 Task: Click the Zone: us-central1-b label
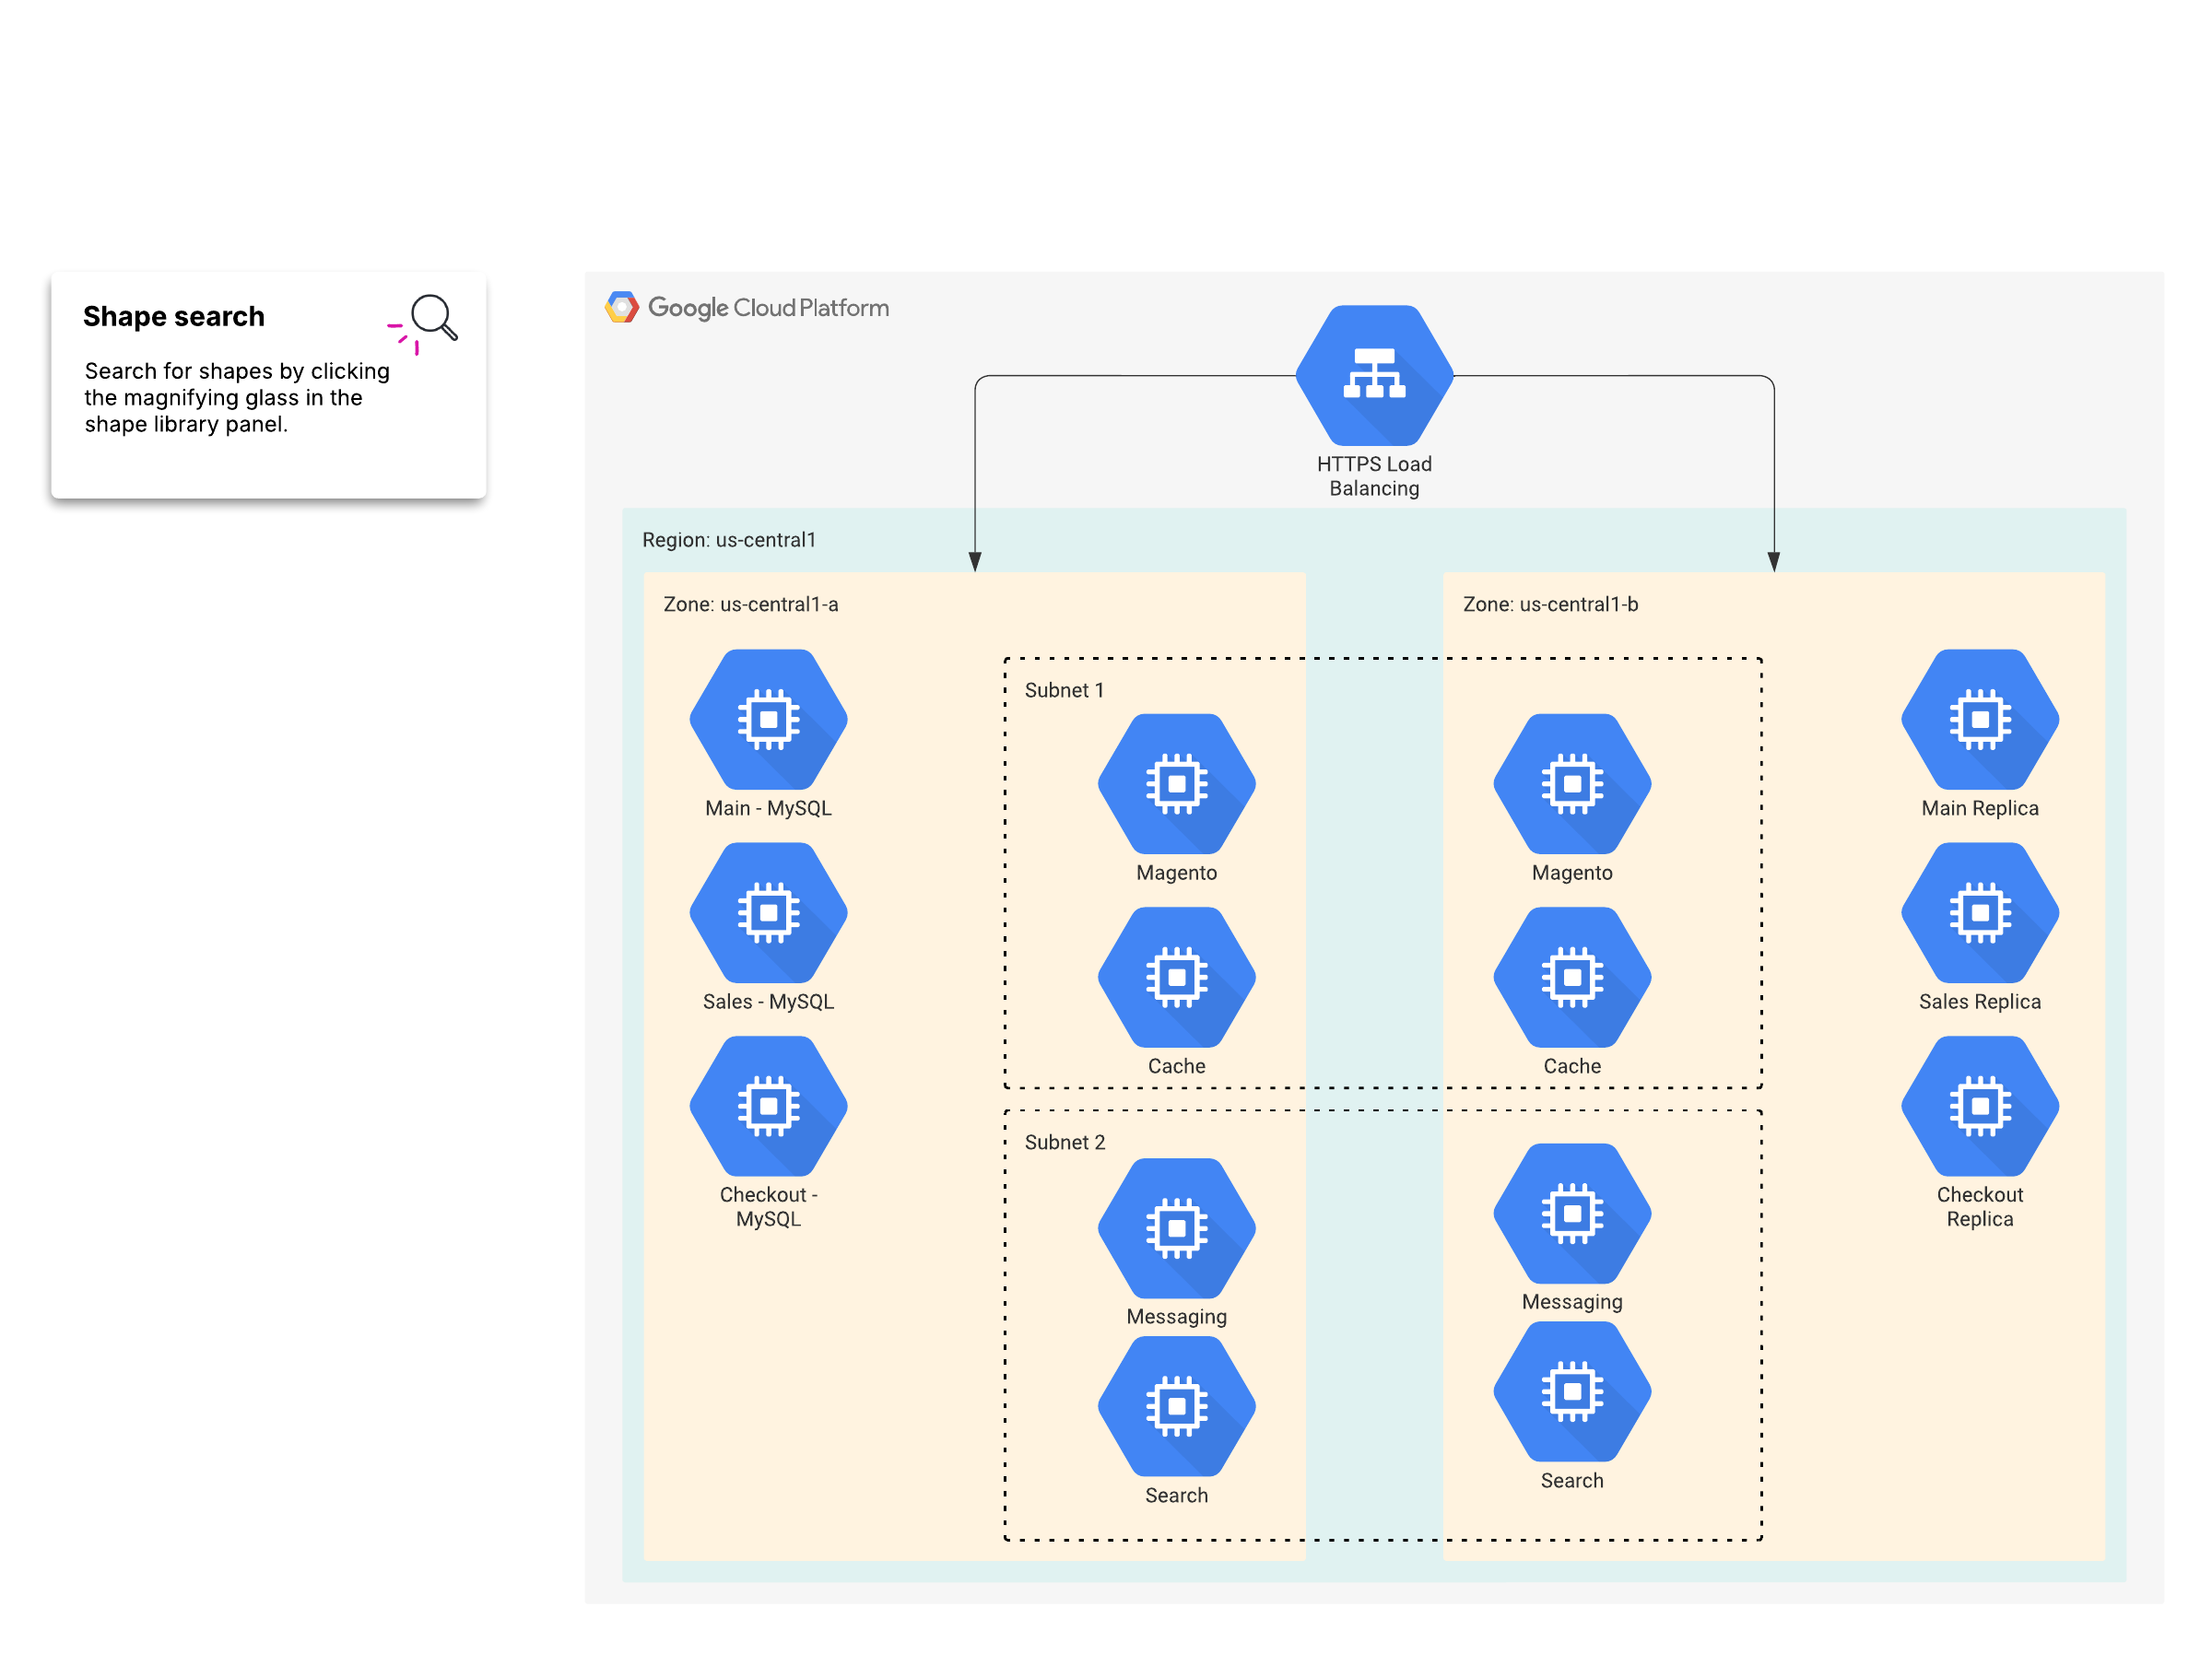point(1550,604)
